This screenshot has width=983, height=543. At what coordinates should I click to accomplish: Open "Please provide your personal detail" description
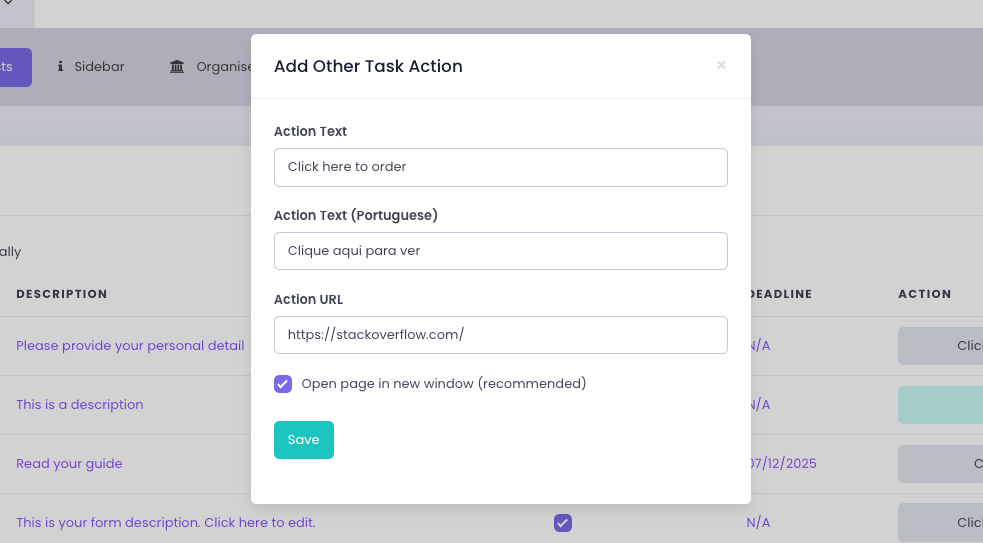(x=130, y=346)
